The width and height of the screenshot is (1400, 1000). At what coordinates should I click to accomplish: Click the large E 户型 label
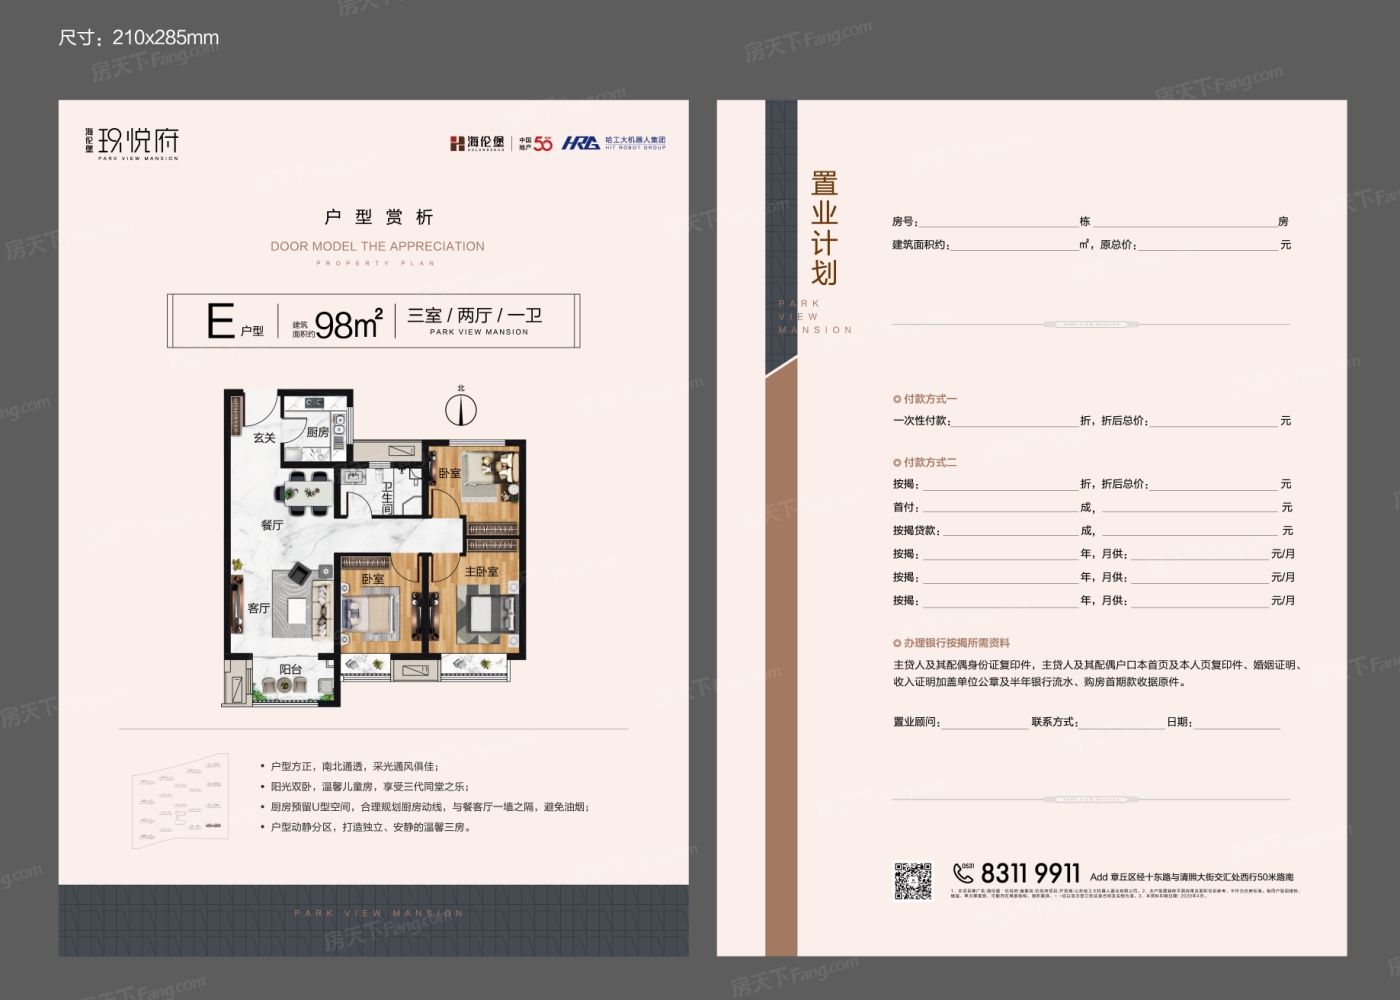pos(235,322)
